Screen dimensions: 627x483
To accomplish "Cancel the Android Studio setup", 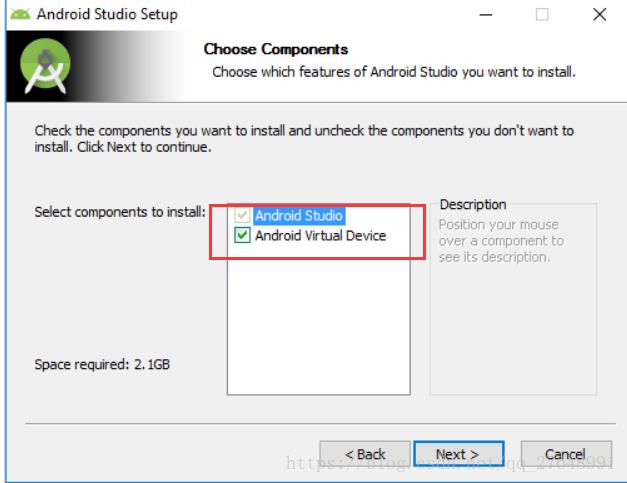I will 566,454.
